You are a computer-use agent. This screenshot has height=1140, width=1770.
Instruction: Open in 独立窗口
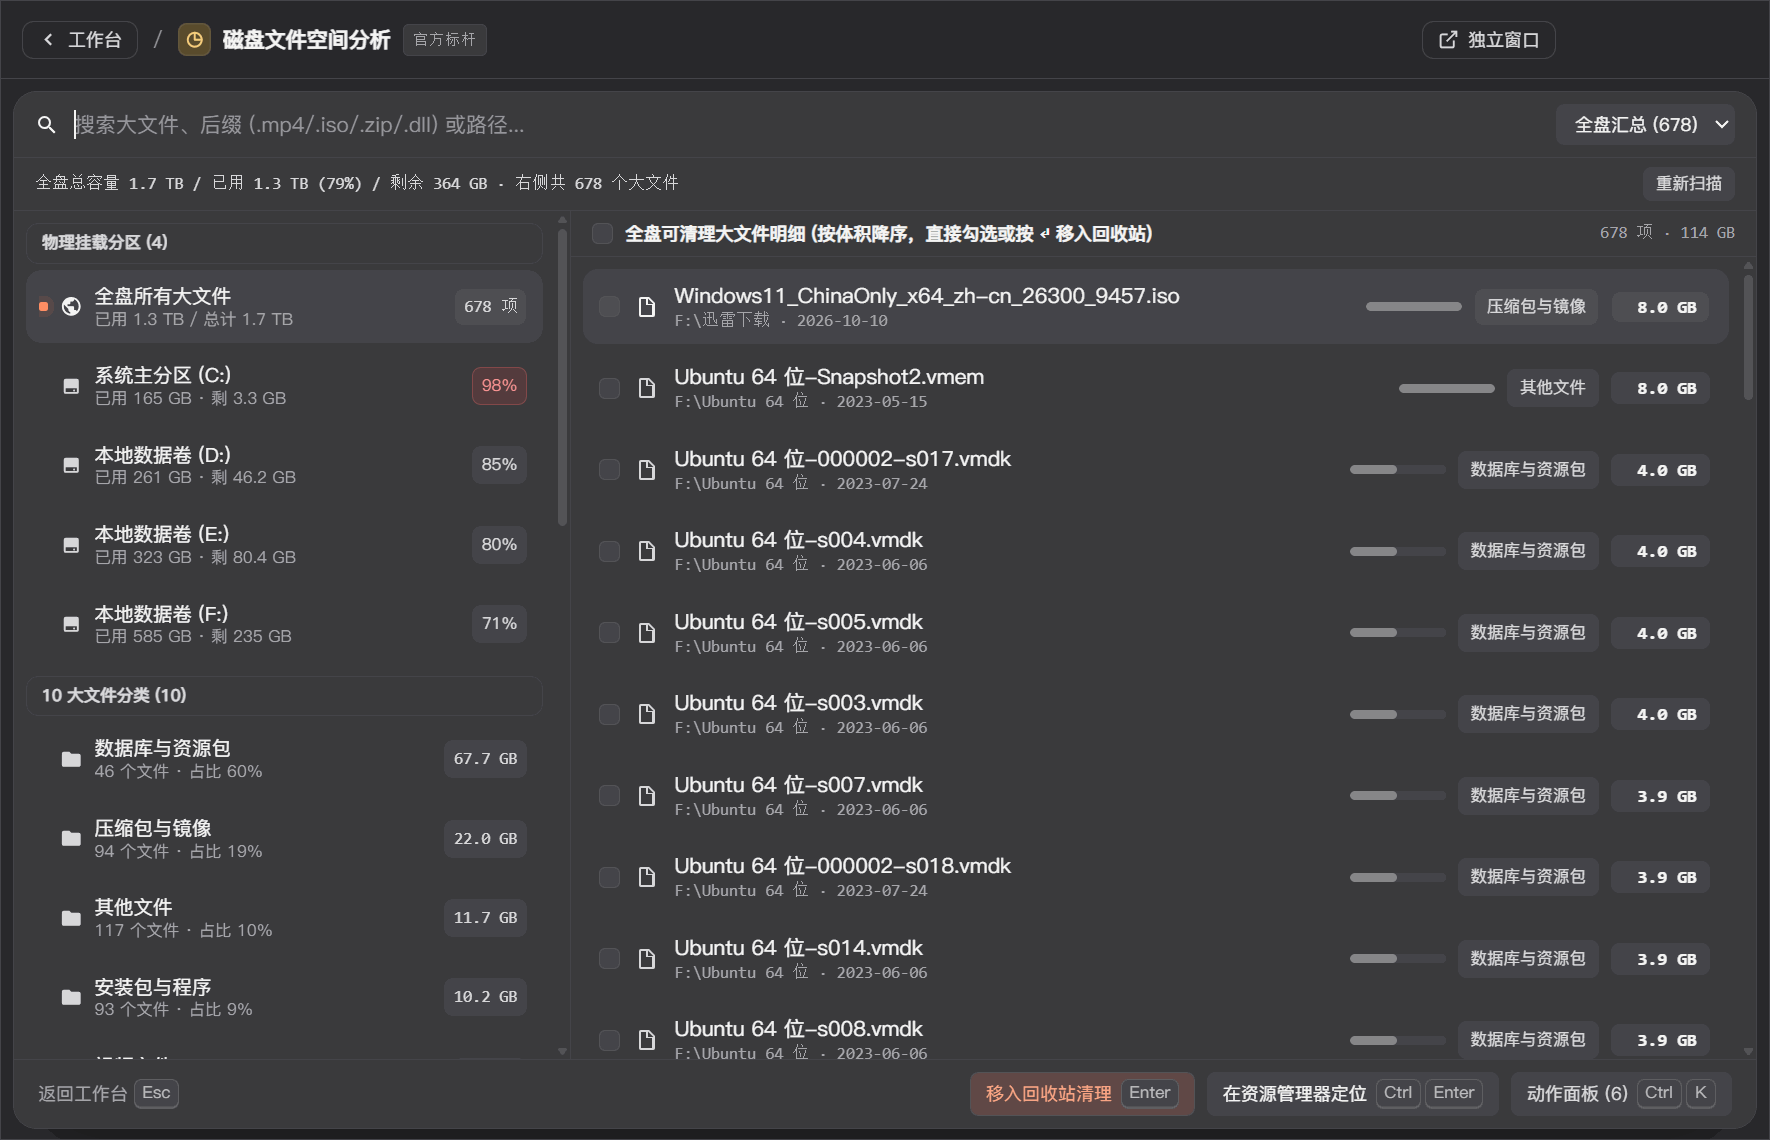pyautogui.click(x=1488, y=40)
